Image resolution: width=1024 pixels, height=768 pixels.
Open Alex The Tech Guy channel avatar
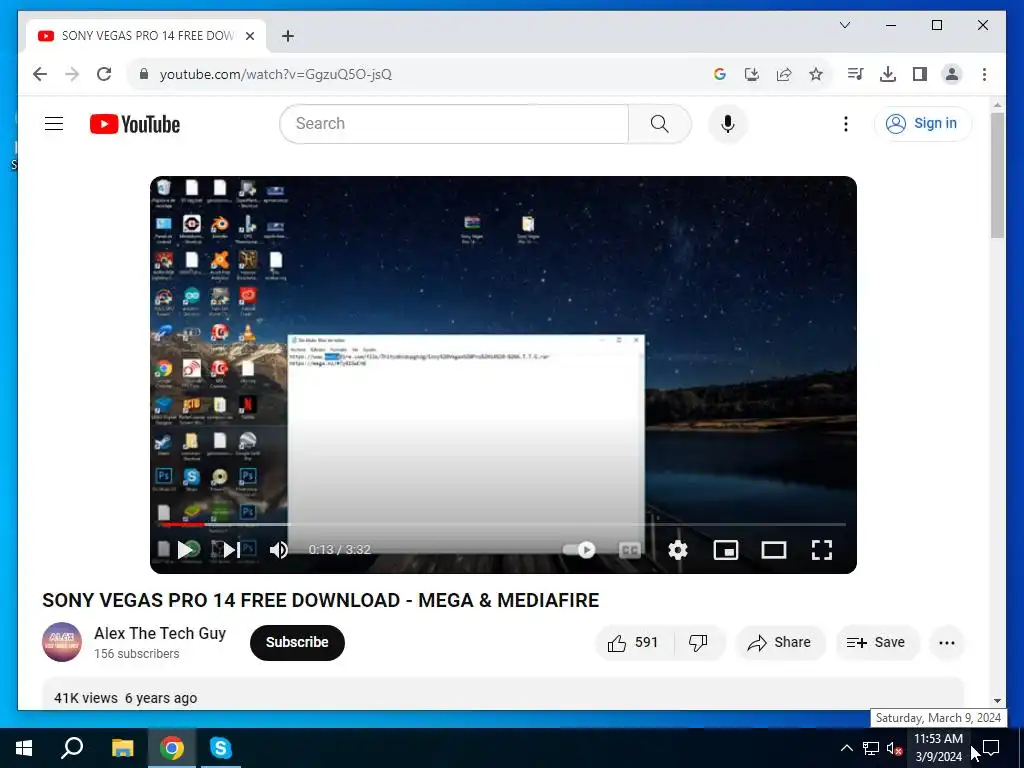click(x=62, y=642)
